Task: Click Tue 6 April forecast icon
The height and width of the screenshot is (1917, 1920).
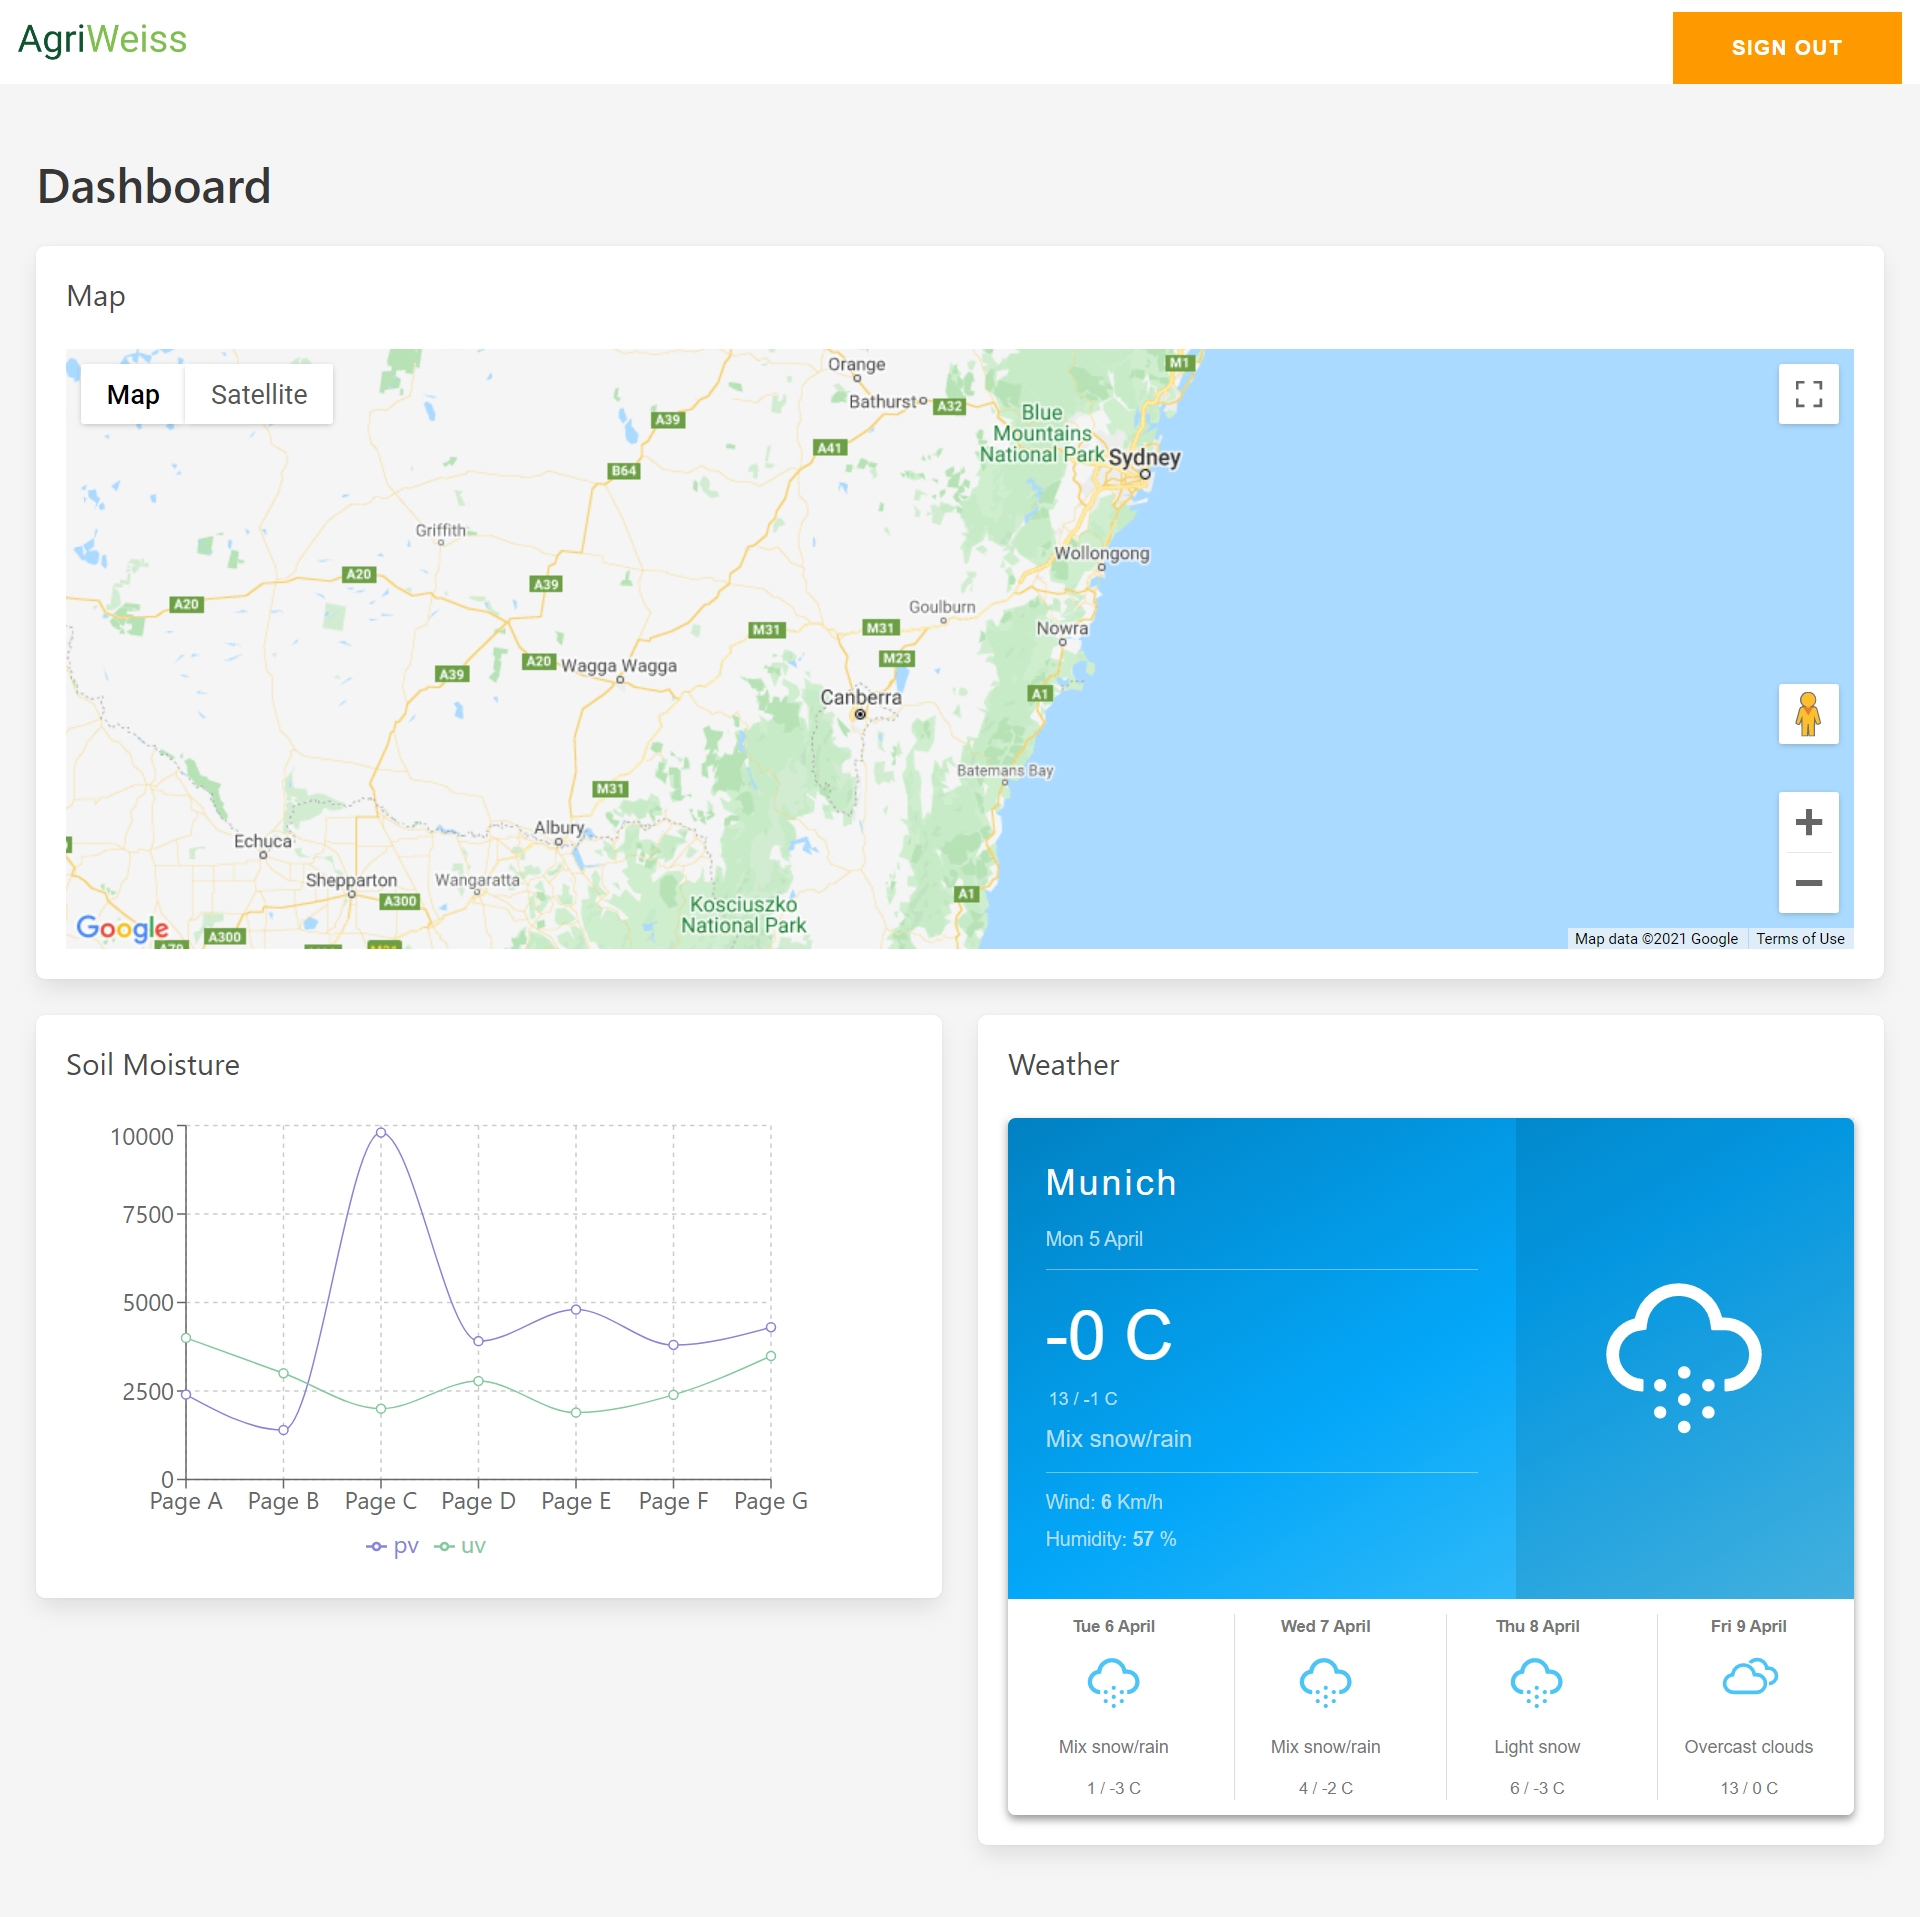Action: coord(1113,1682)
